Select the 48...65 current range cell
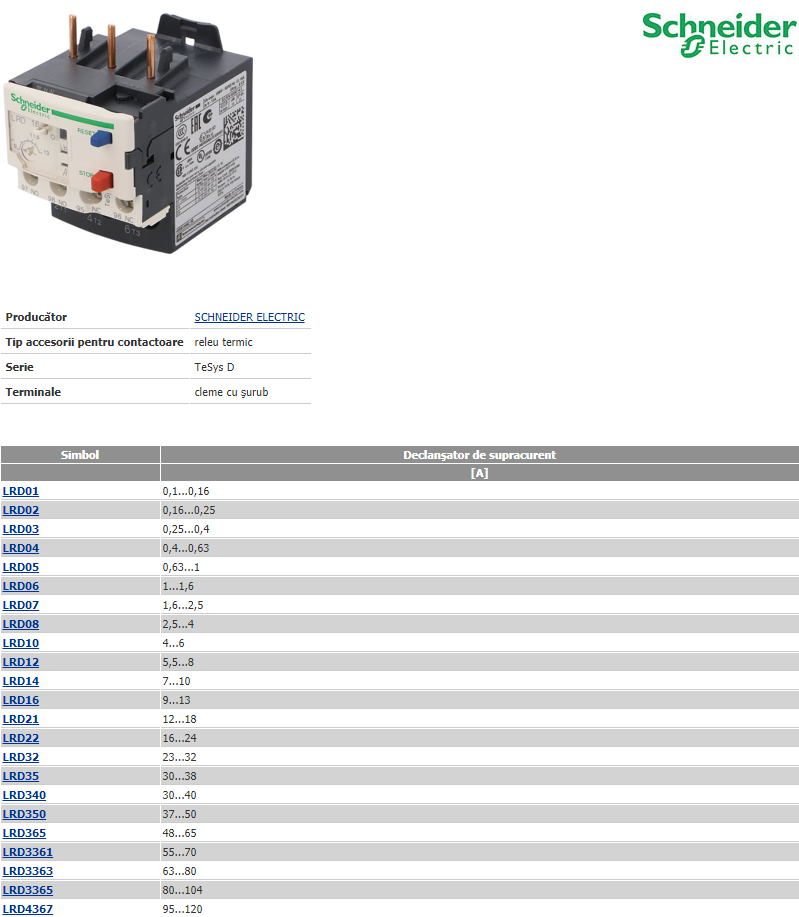 click(x=480, y=833)
